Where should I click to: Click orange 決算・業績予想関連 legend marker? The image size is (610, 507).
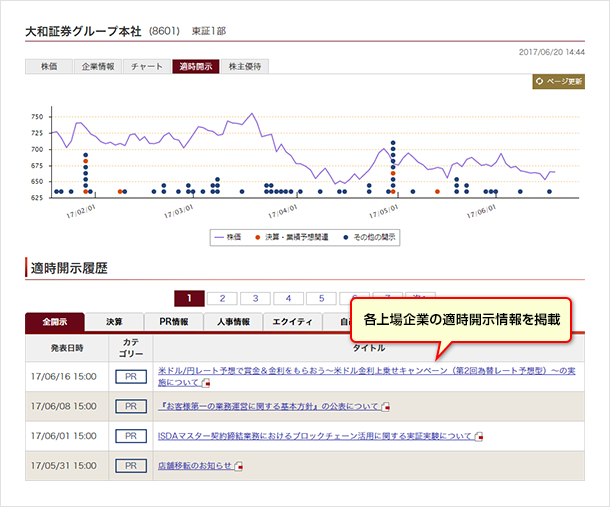[258, 238]
